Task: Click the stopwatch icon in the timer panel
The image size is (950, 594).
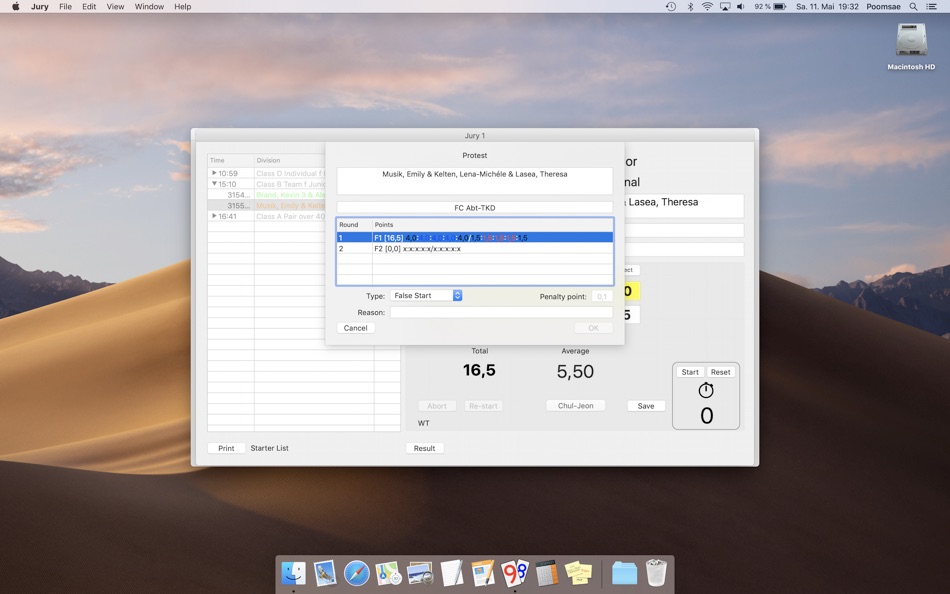Action: point(706,389)
